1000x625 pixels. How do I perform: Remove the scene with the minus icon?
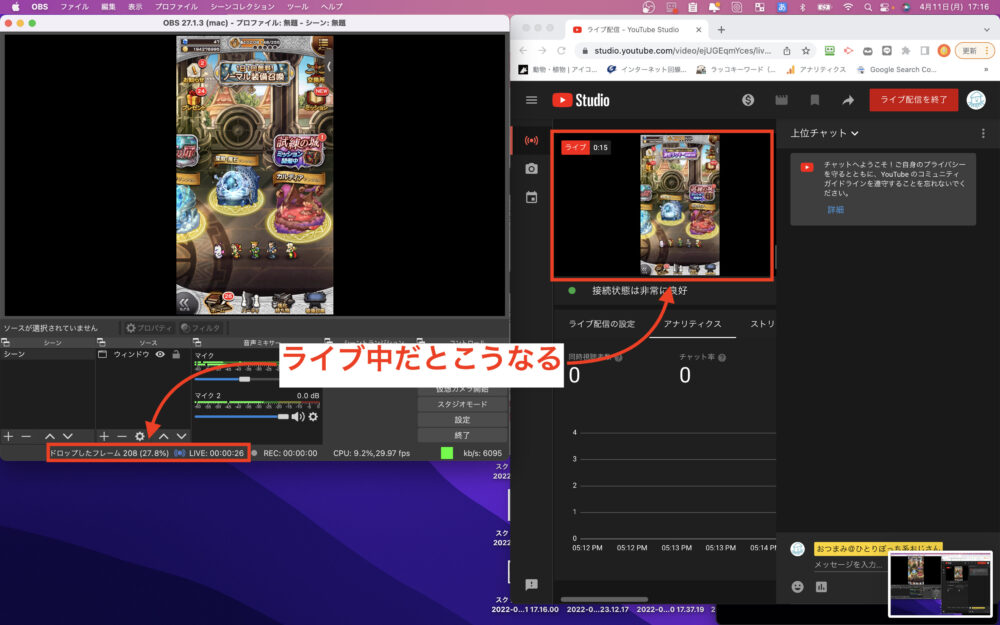26,436
